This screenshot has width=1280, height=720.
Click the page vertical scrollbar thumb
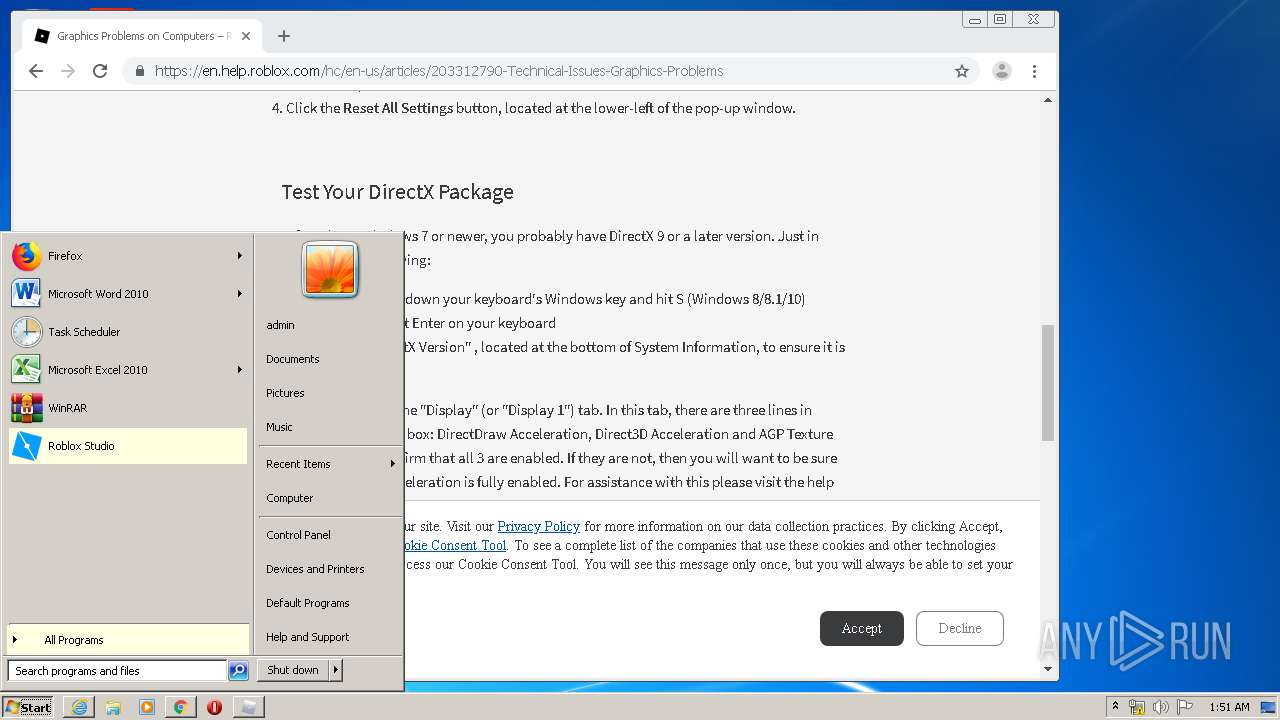(x=1048, y=382)
